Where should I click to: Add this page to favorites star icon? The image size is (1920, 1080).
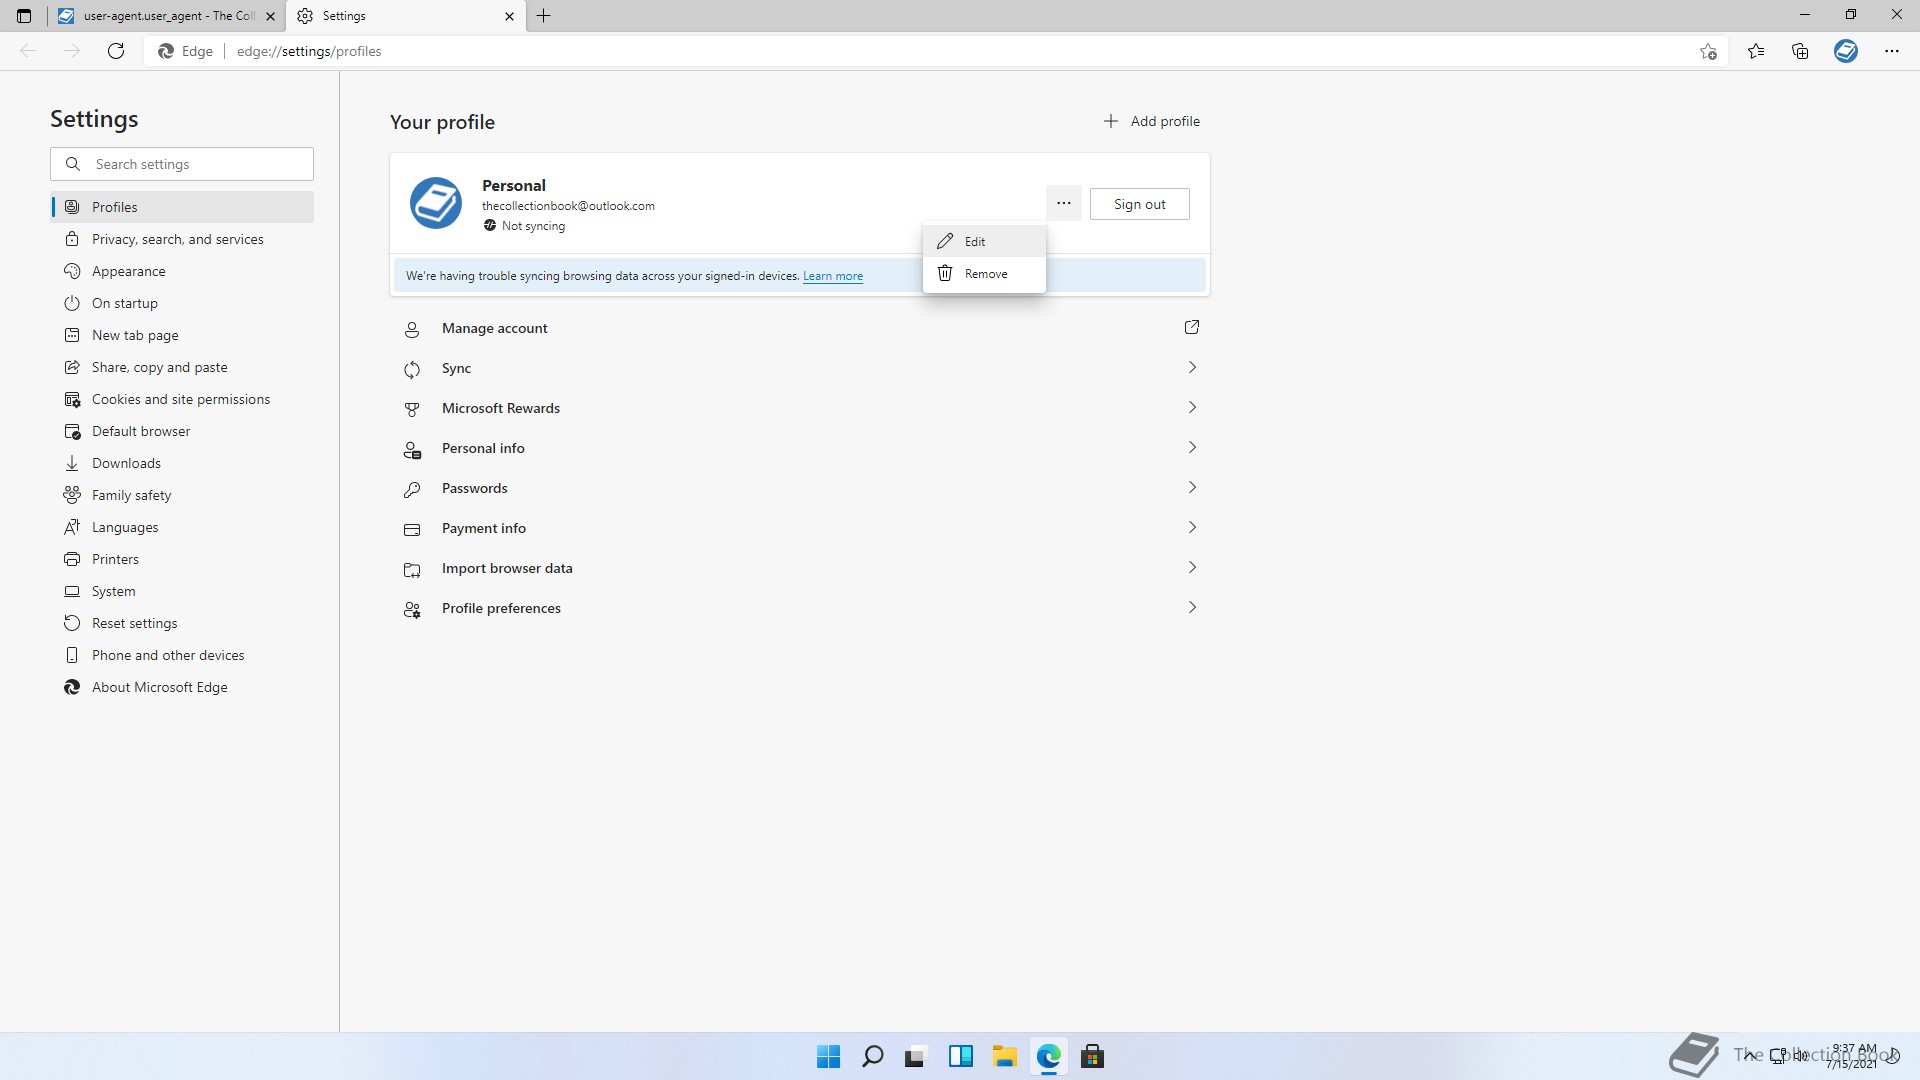1708,51
